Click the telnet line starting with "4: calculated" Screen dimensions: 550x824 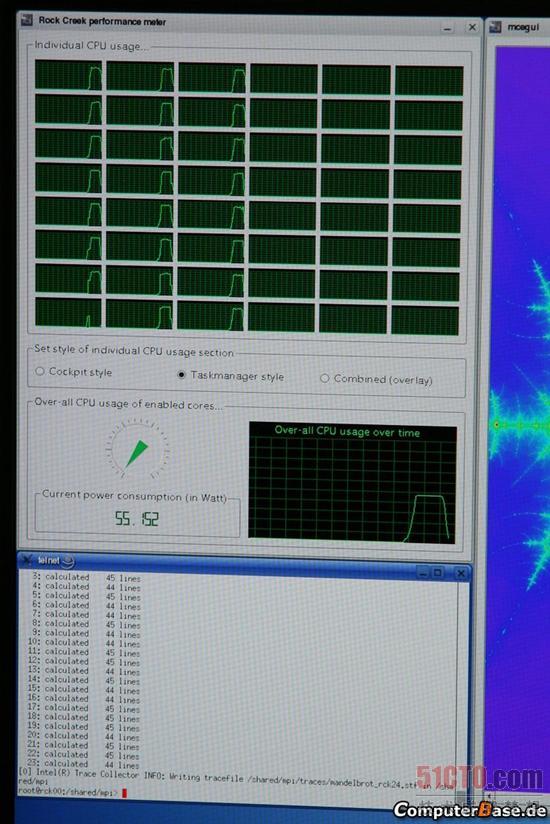coord(86,586)
